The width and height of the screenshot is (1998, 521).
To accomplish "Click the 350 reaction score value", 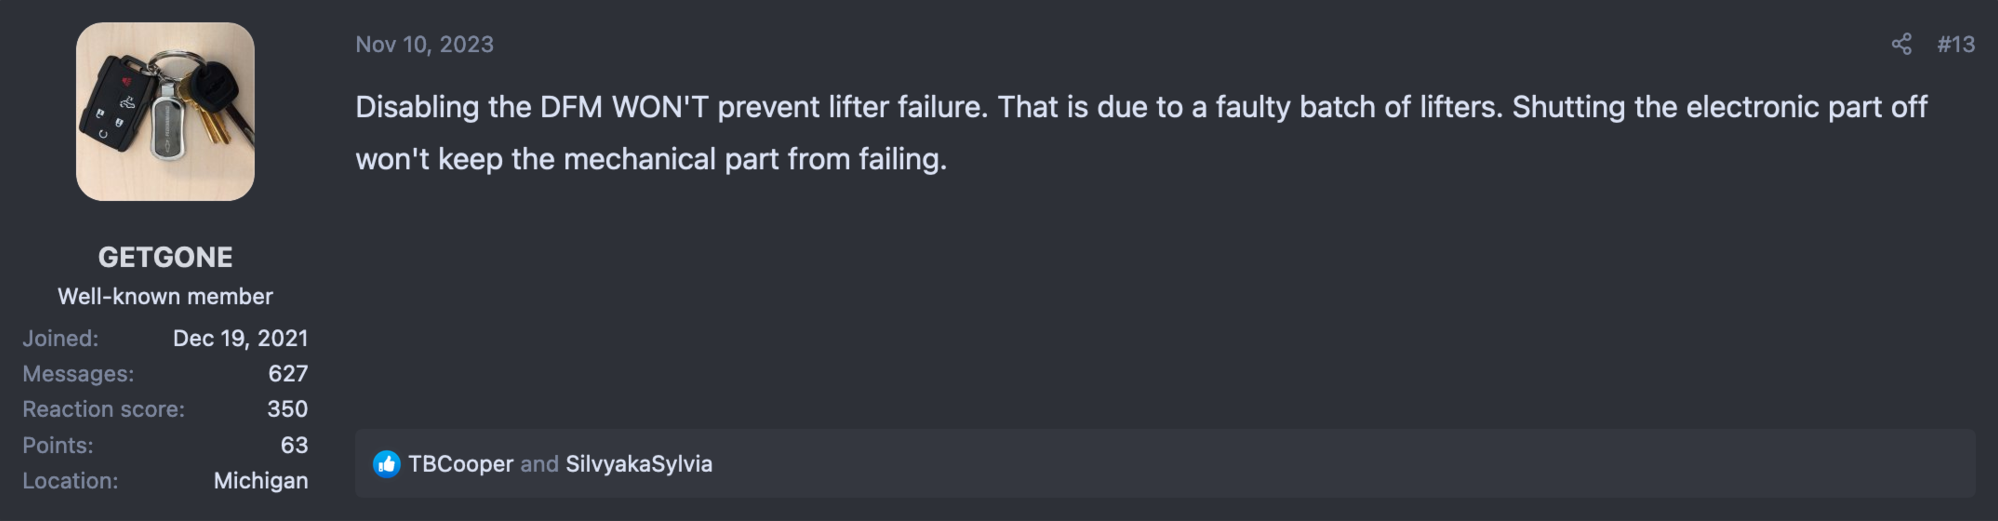I will pyautogui.click(x=287, y=409).
